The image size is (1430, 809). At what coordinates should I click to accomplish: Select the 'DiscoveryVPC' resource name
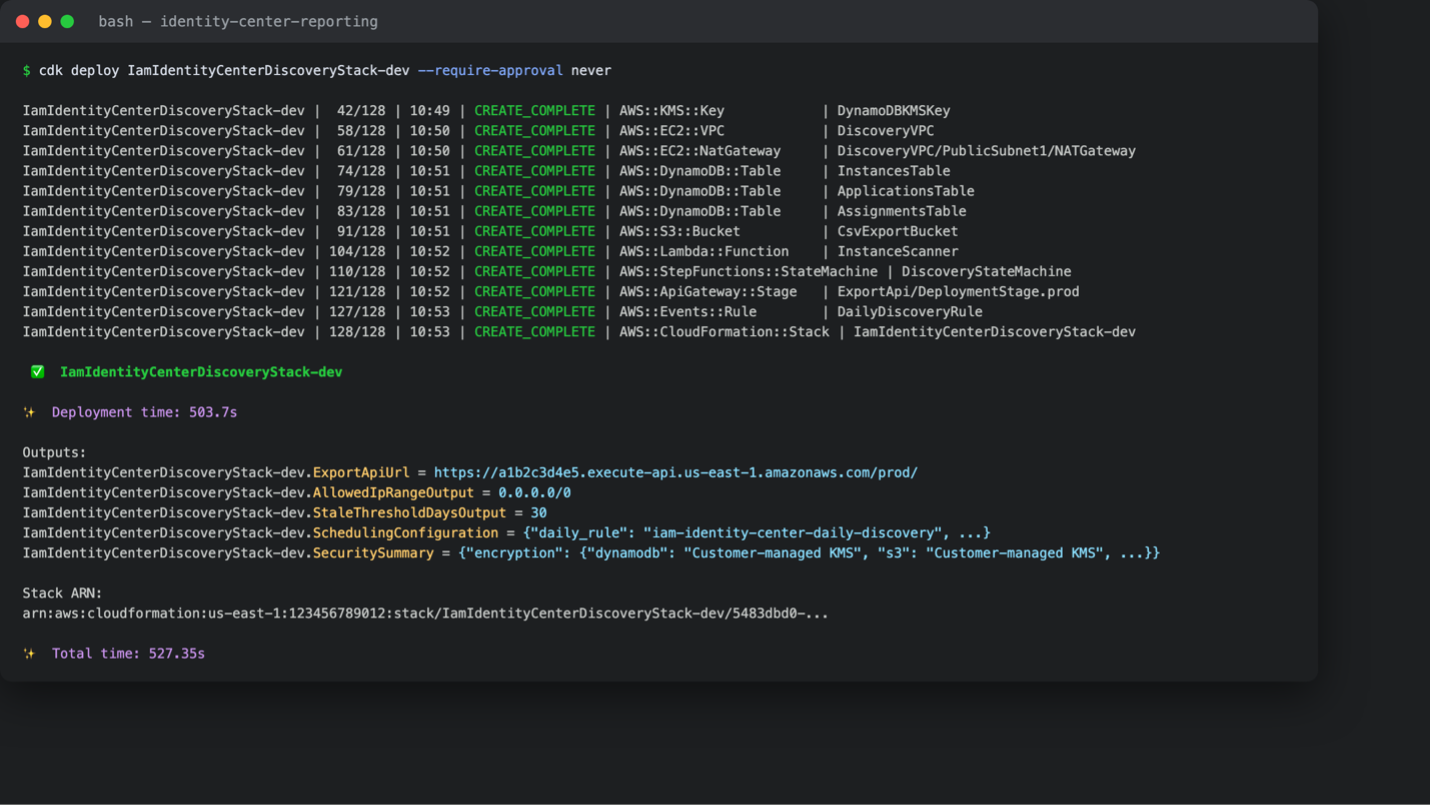pyautogui.click(x=886, y=131)
